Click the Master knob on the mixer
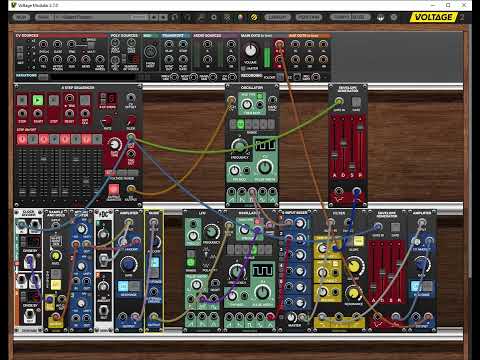The width and height of the screenshot is (480, 360). click(291, 317)
